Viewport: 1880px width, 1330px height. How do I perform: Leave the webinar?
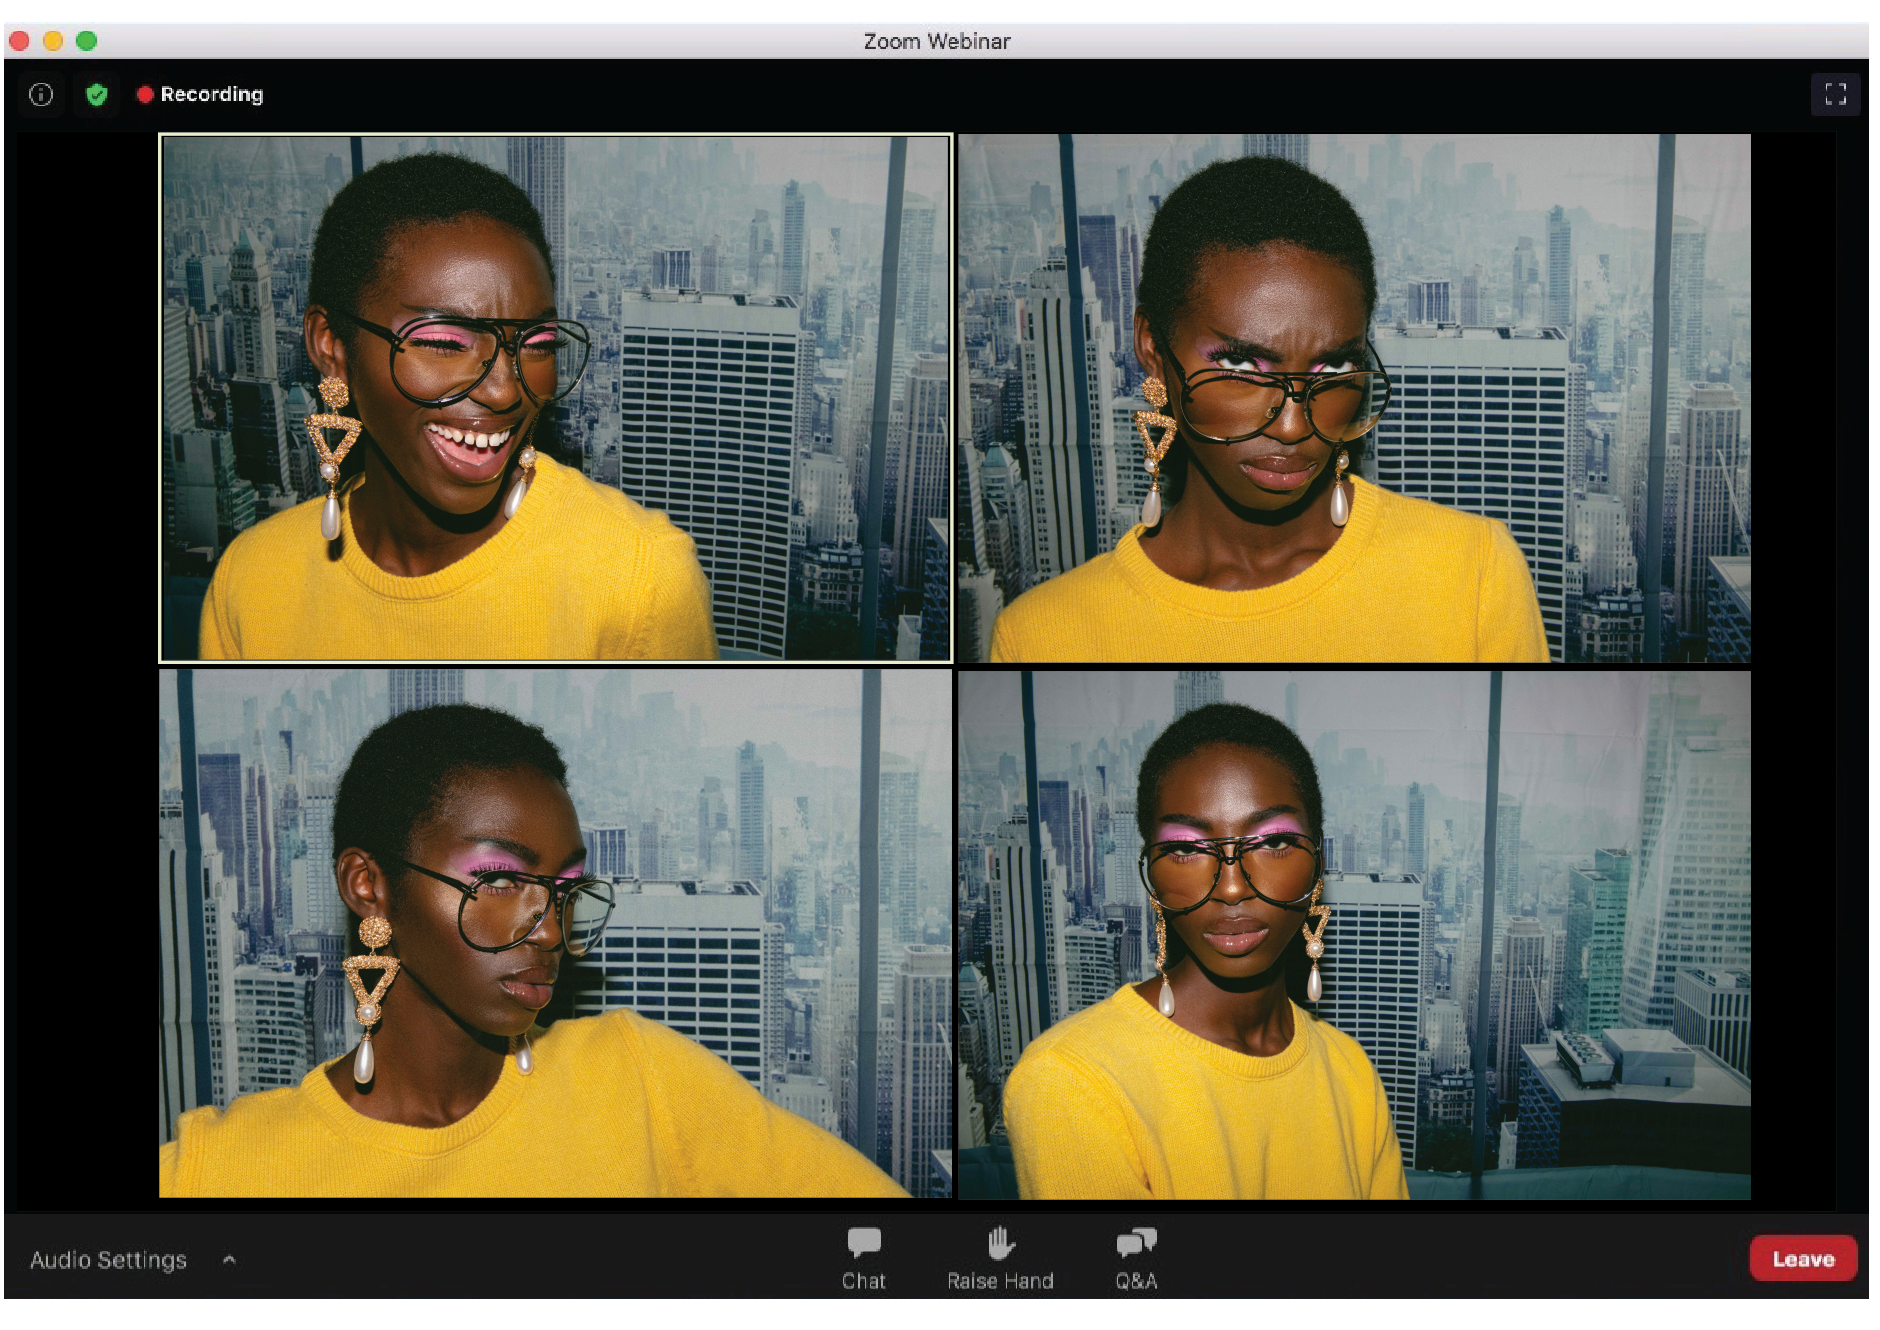coord(1803,1259)
